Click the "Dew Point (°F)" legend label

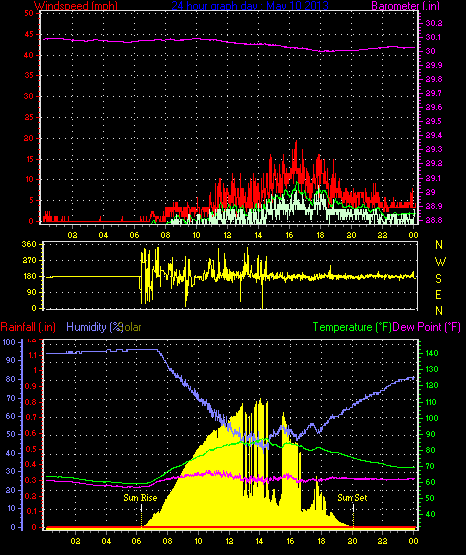coord(426,327)
